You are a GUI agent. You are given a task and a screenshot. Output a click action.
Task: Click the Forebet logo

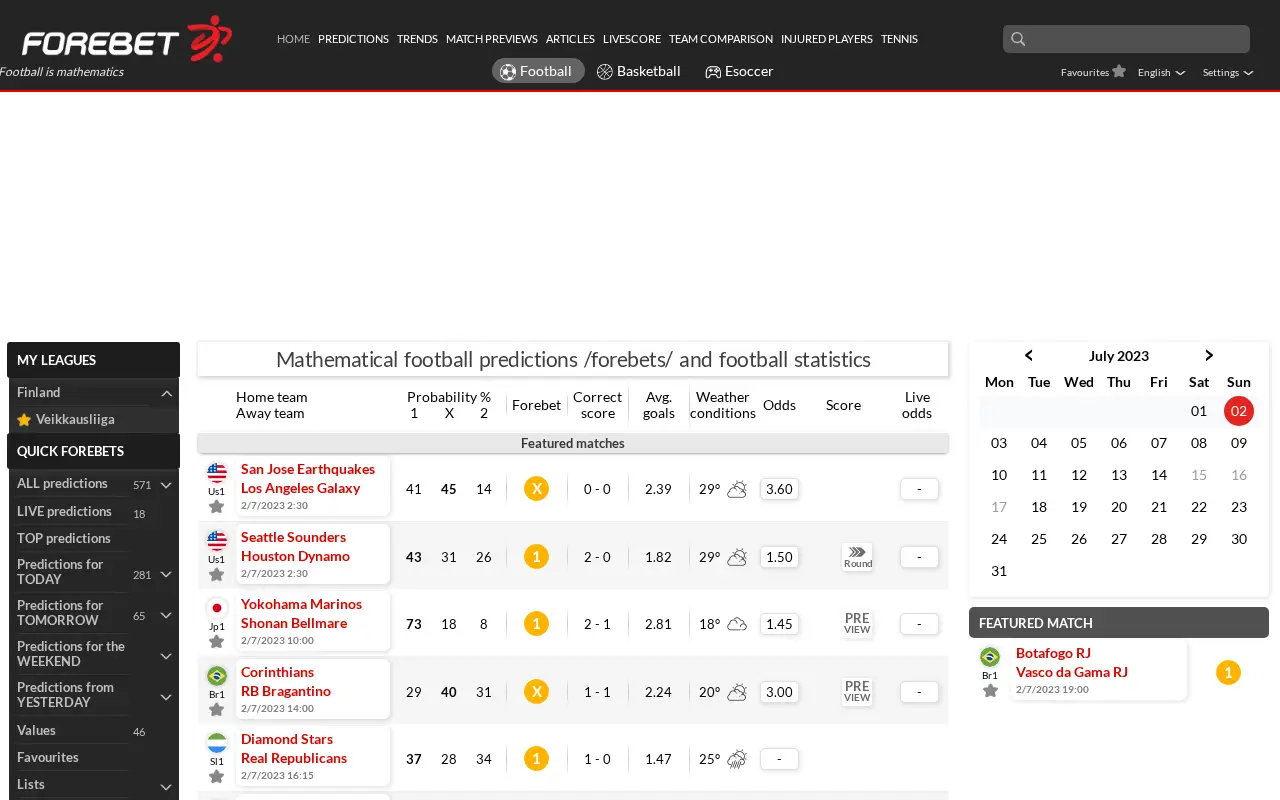tap(127, 40)
